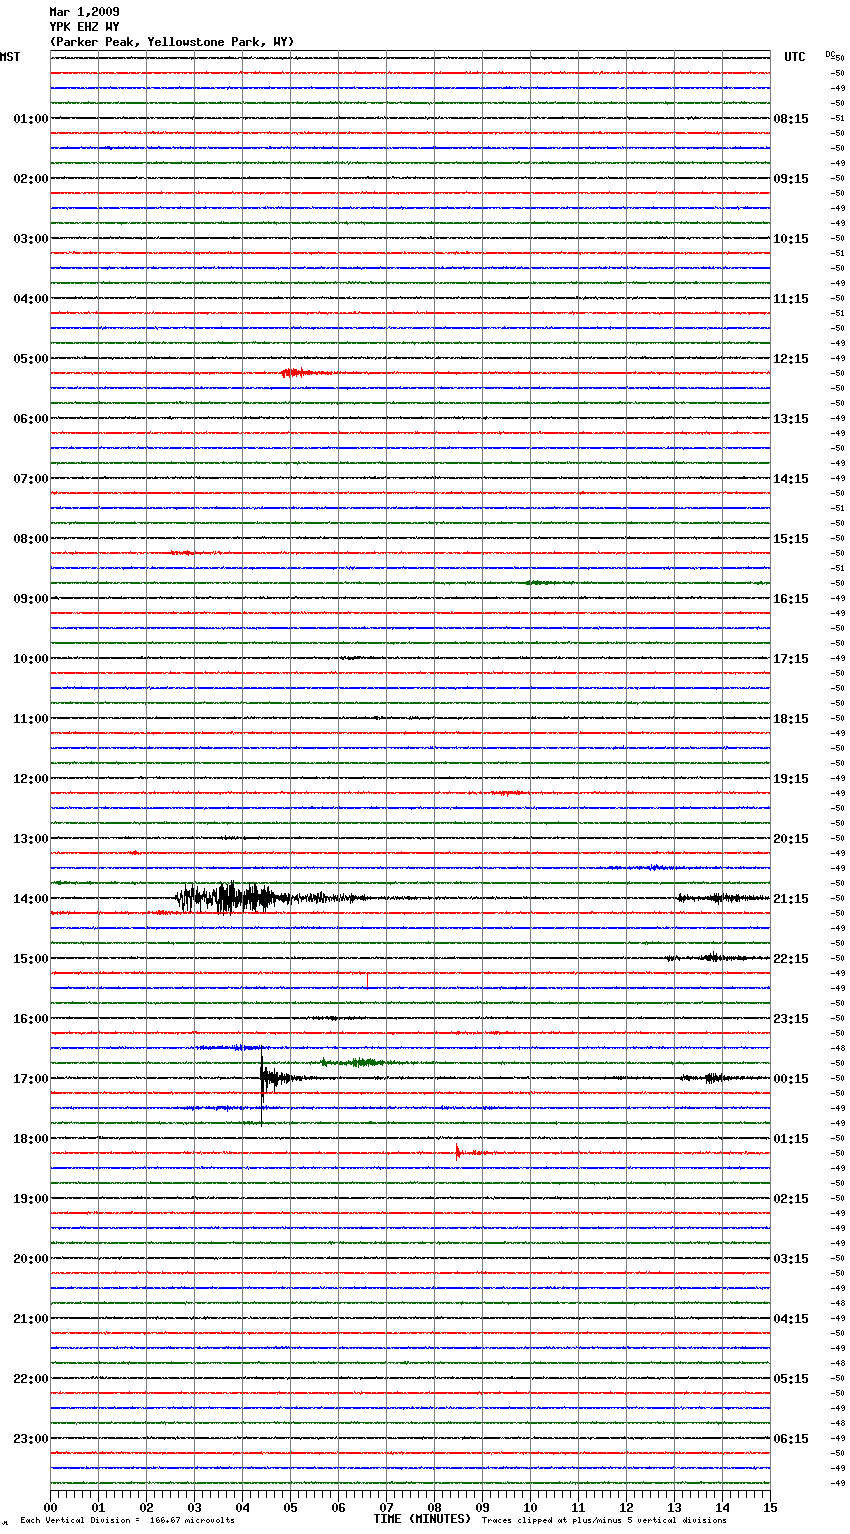This screenshot has width=850, height=1534.
Task: Click minute tick '00' on bottom axis
Action: (x=51, y=1507)
